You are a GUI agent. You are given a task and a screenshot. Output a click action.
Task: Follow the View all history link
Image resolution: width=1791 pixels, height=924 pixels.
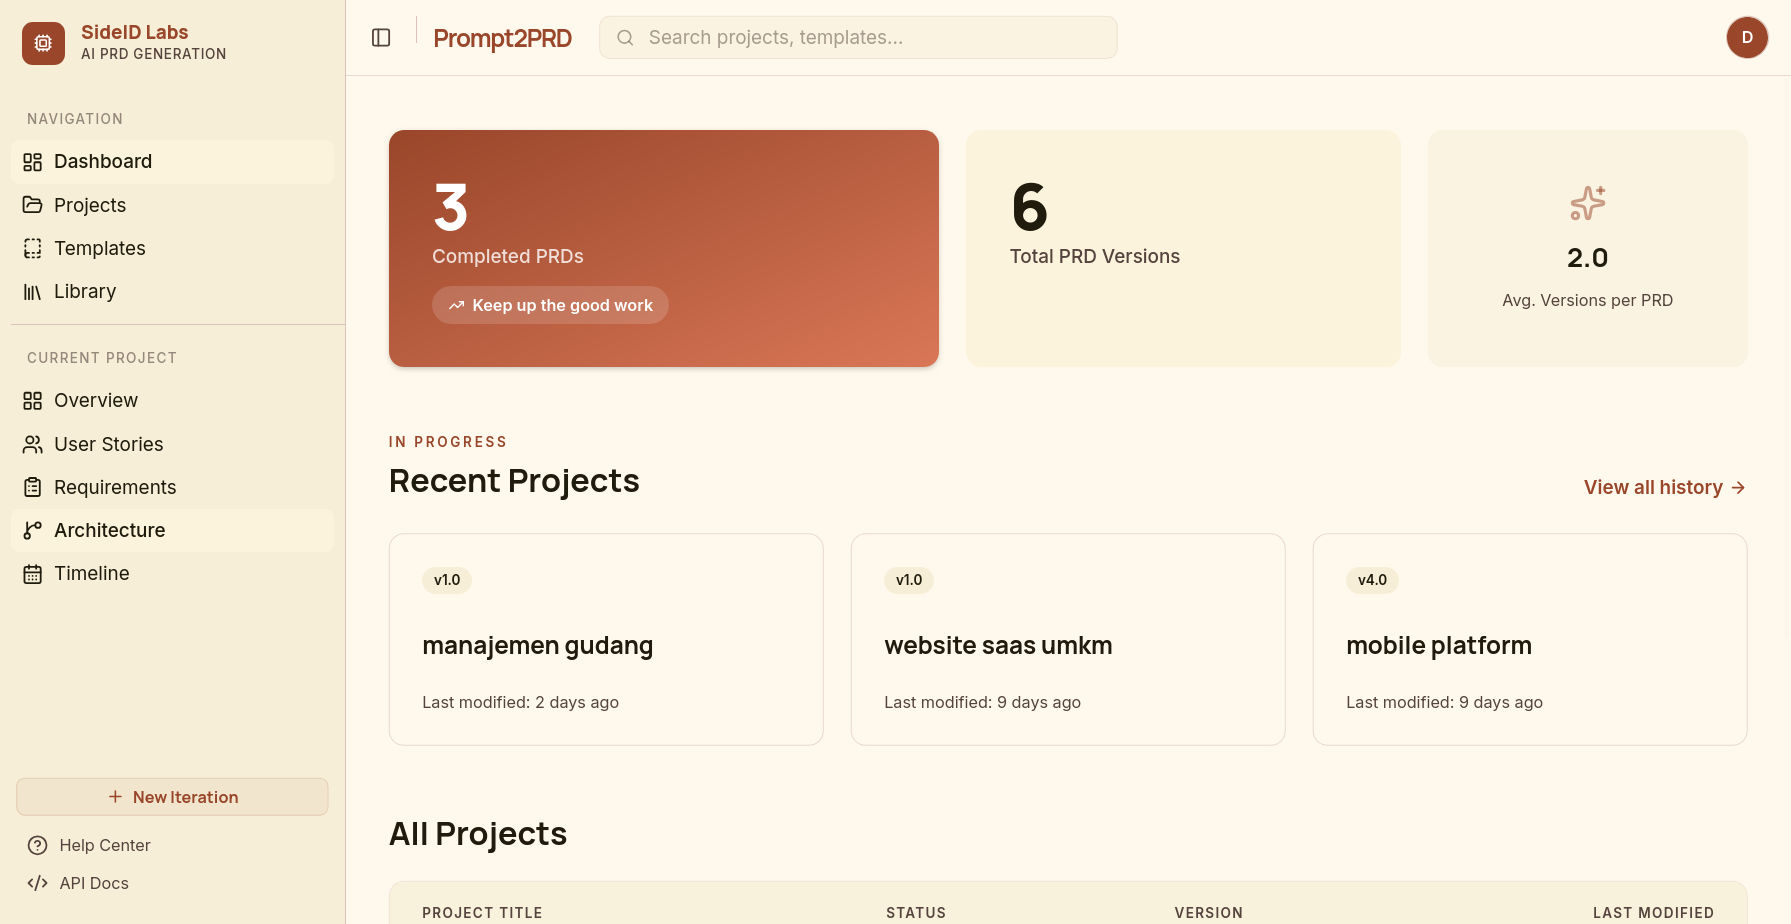(1663, 487)
